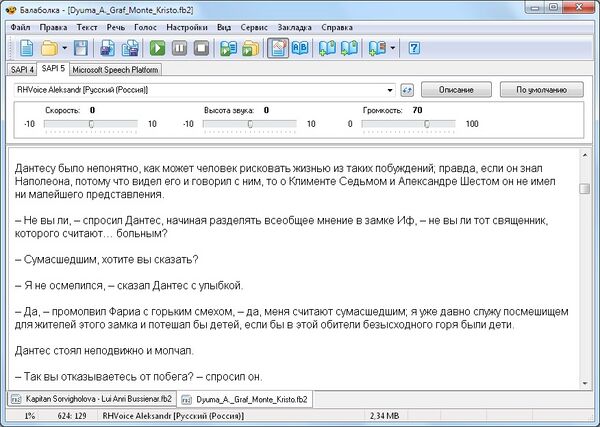This screenshot has width=600, height=427.
Task: Click the line 'Так вы отказываетесь от побега?'
Action: point(139,377)
